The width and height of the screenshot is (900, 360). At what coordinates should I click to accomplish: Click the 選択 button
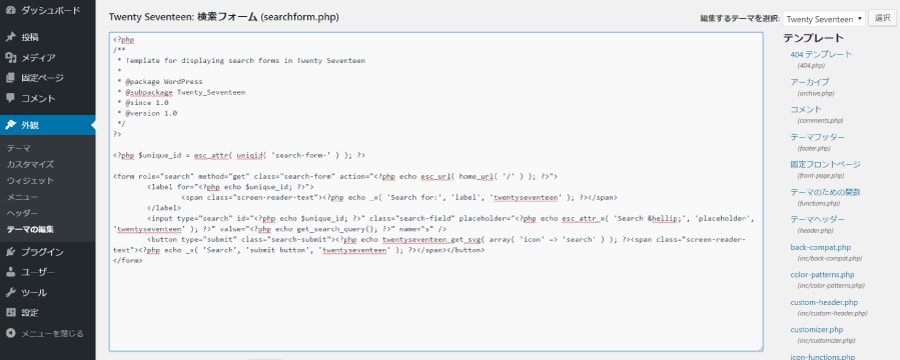pyautogui.click(x=882, y=18)
